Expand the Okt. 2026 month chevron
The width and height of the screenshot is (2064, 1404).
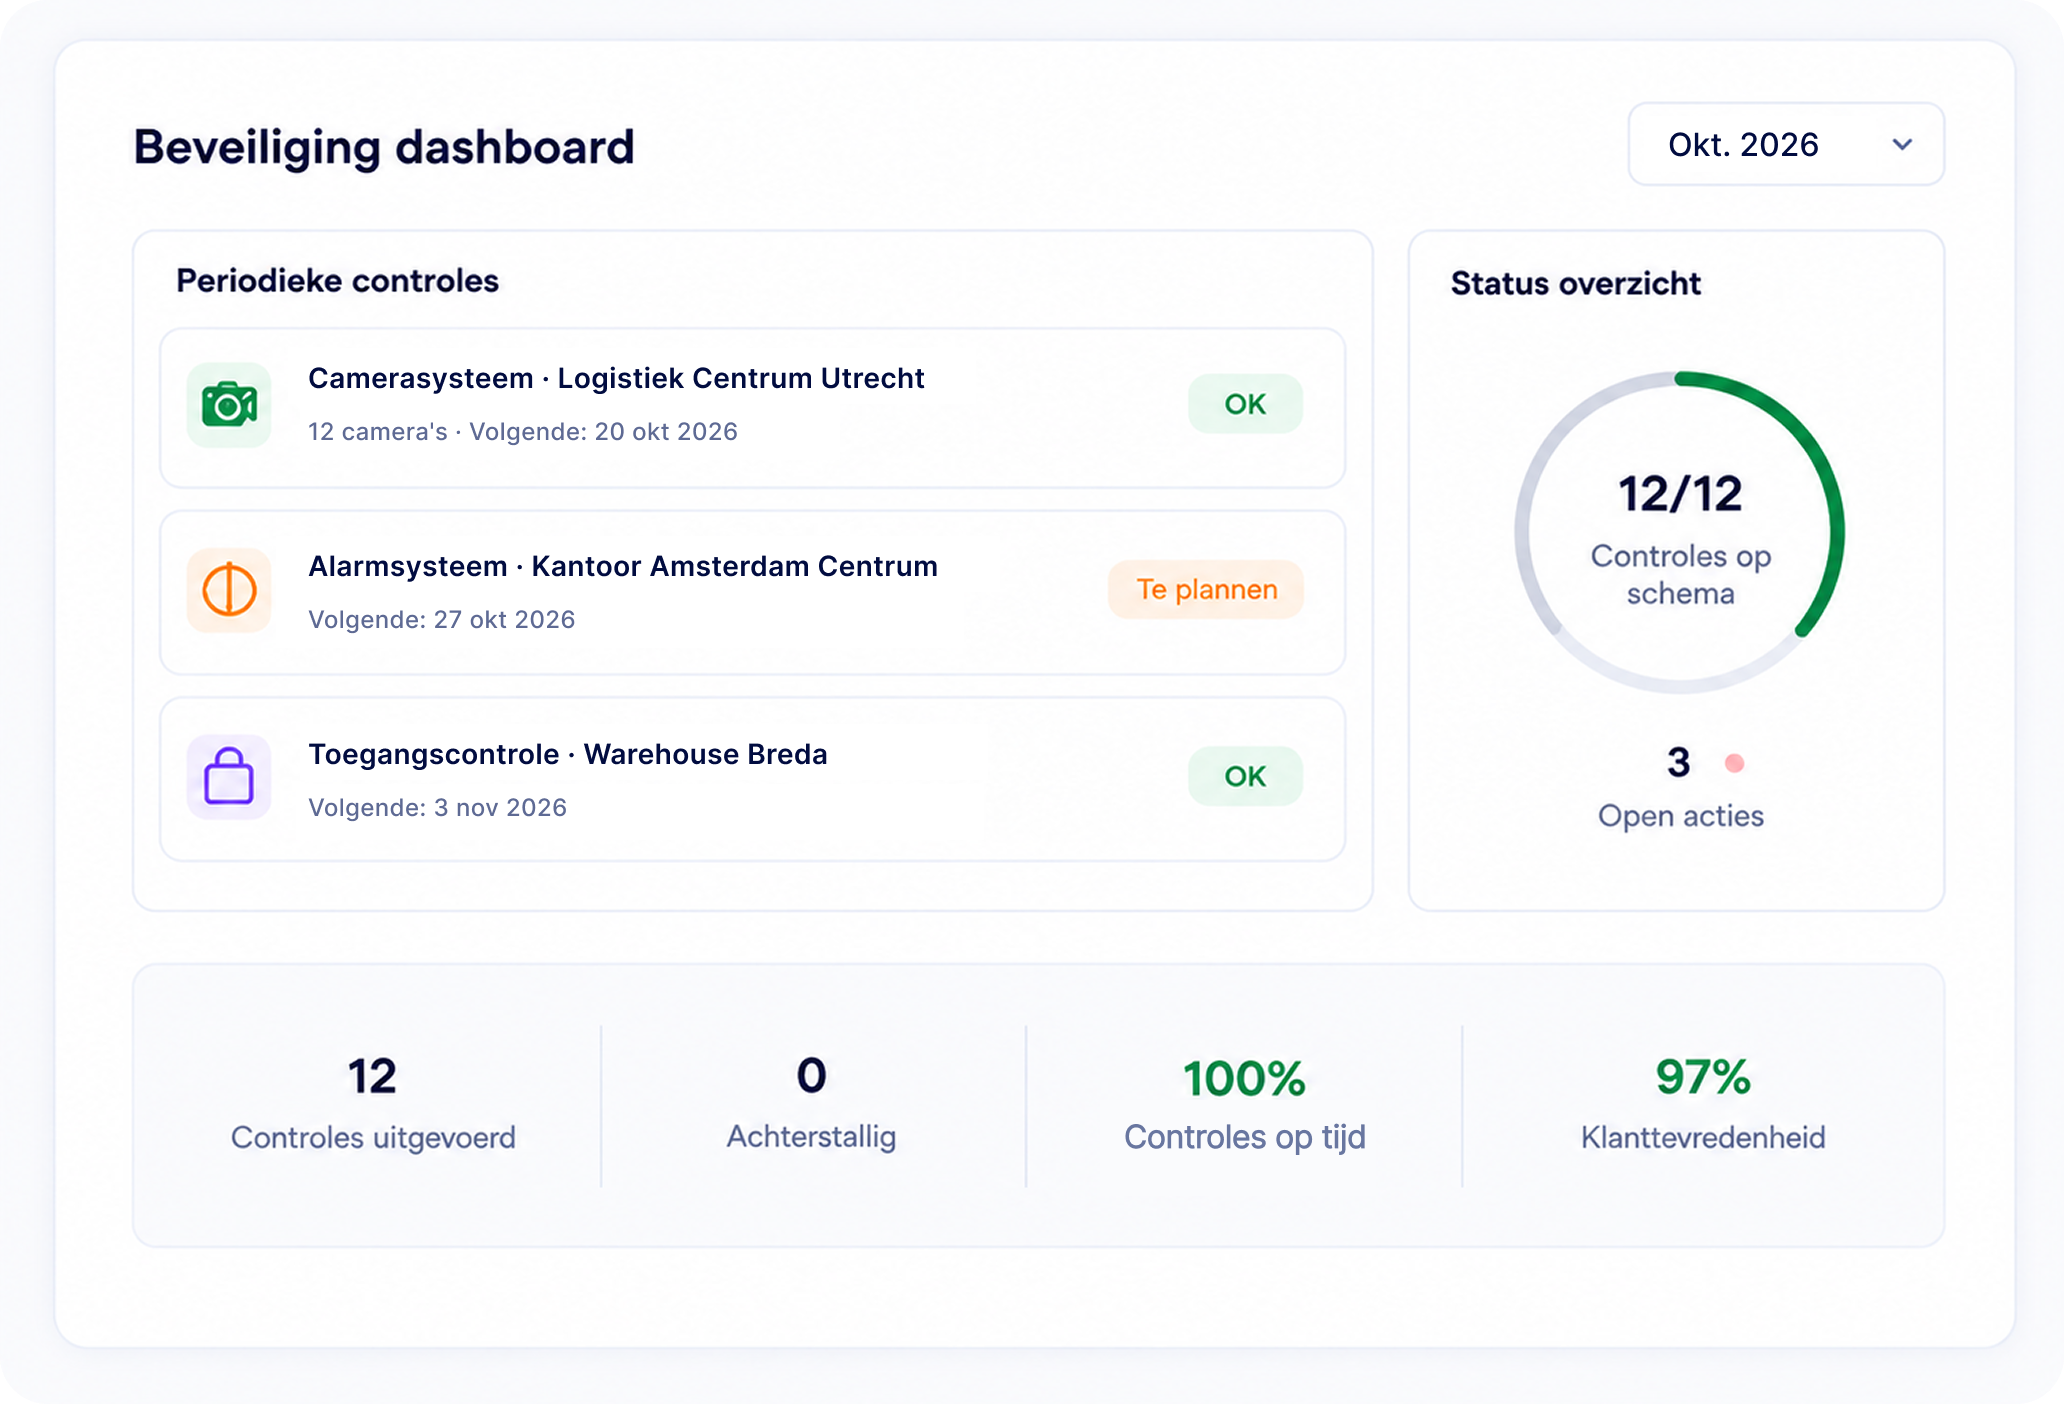click(x=1902, y=144)
